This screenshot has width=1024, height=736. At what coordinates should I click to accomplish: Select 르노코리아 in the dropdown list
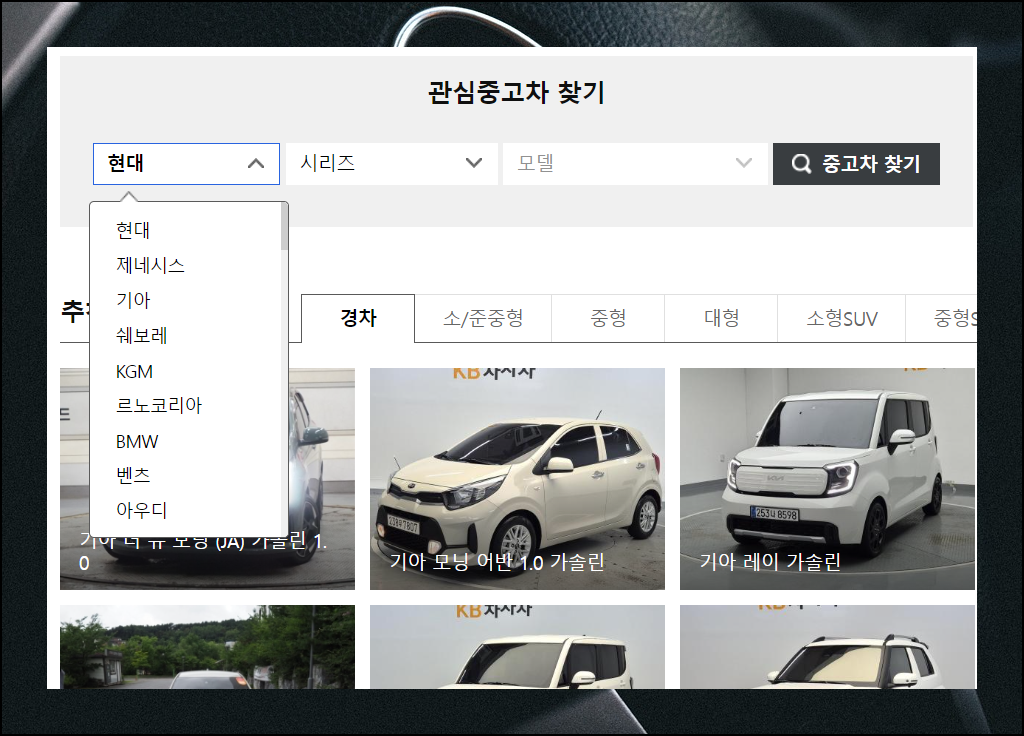pyautogui.click(x=159, y=406)
